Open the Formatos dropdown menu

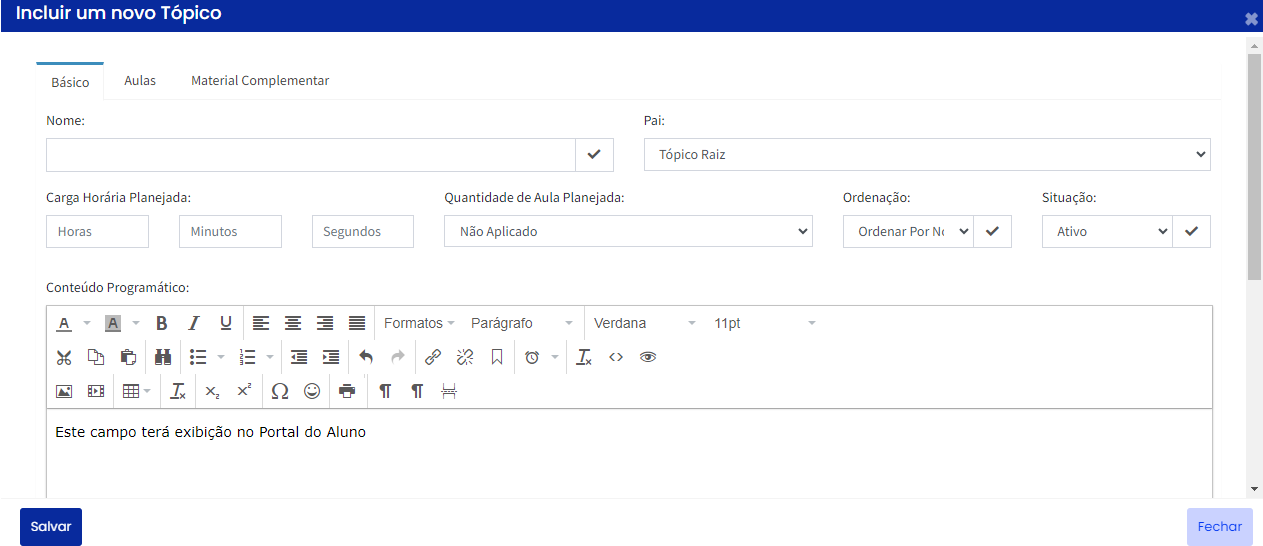click(419, 323)
